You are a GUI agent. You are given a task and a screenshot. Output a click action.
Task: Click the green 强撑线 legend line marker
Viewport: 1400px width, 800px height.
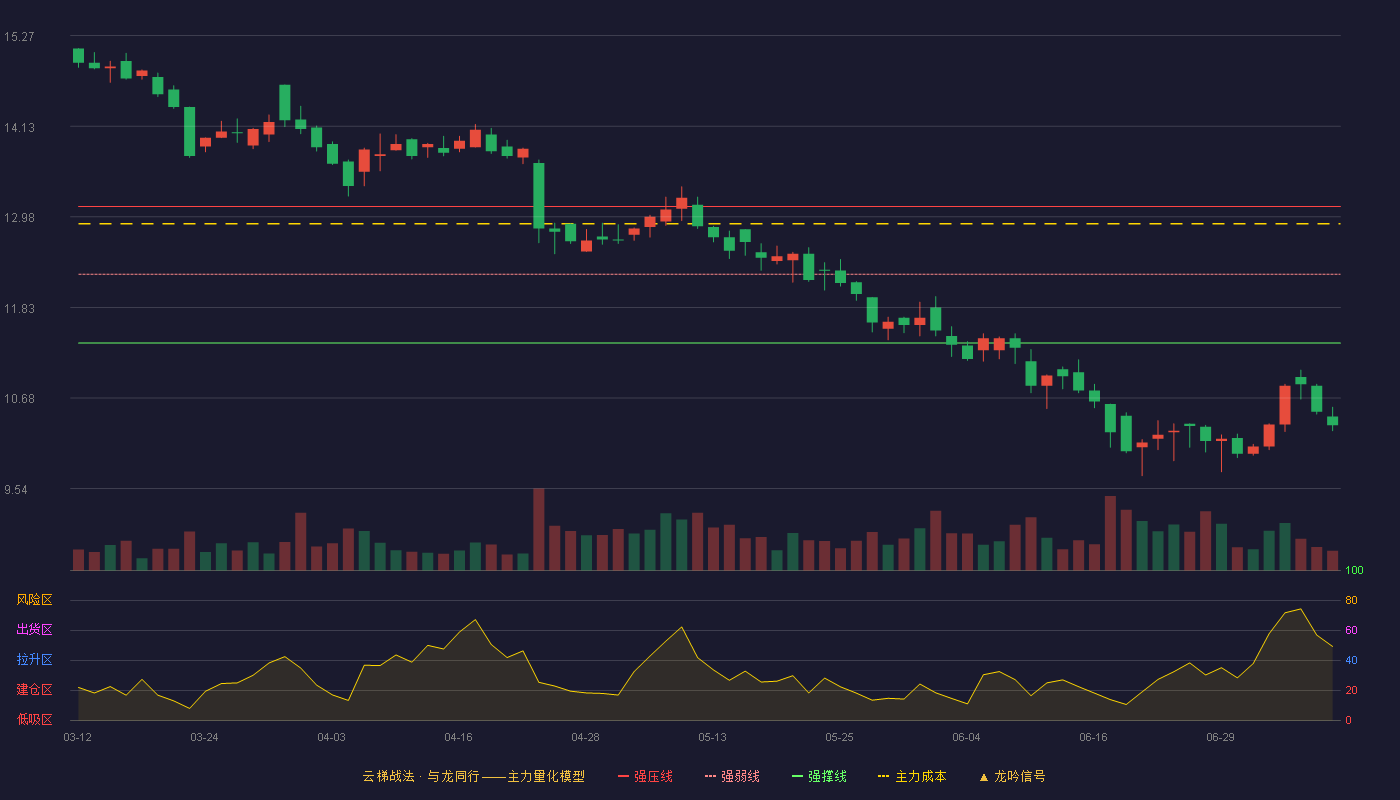tap(798, 776)
